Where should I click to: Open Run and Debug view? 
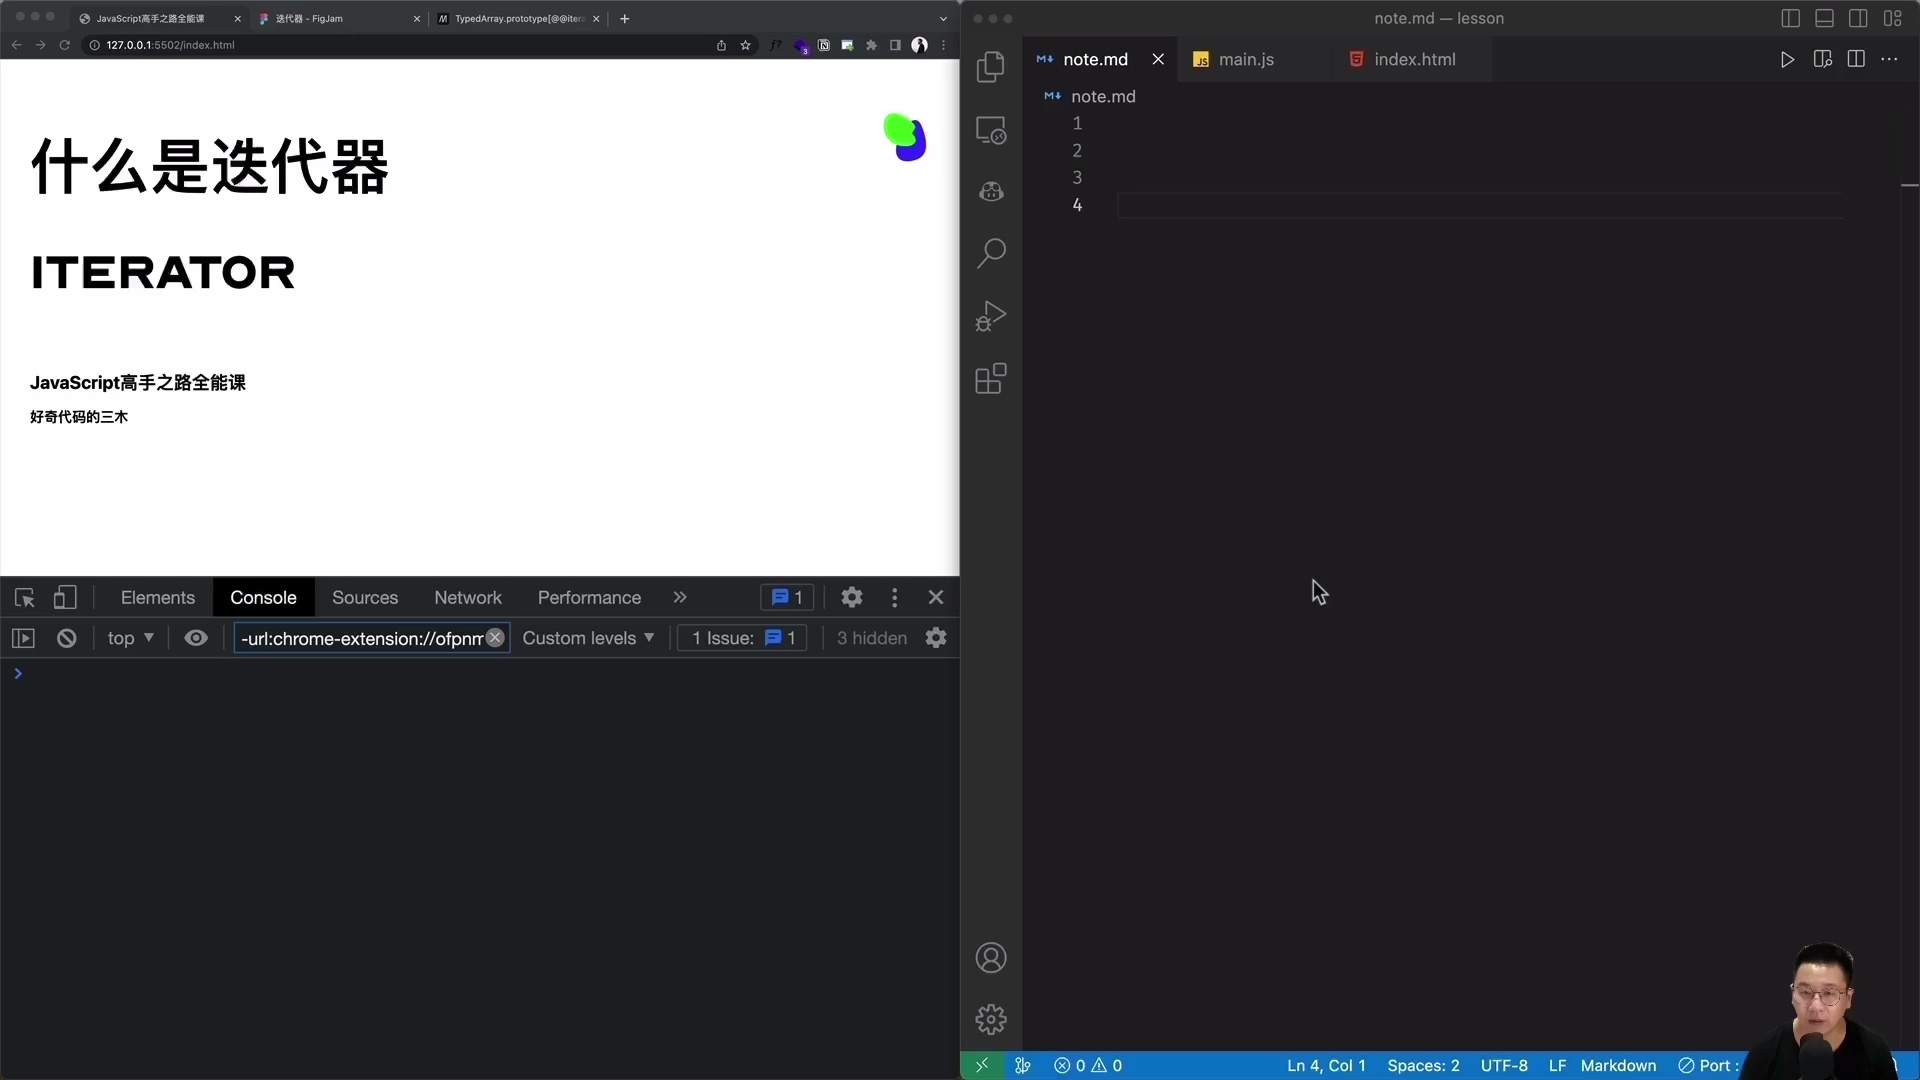coord(991,315)
